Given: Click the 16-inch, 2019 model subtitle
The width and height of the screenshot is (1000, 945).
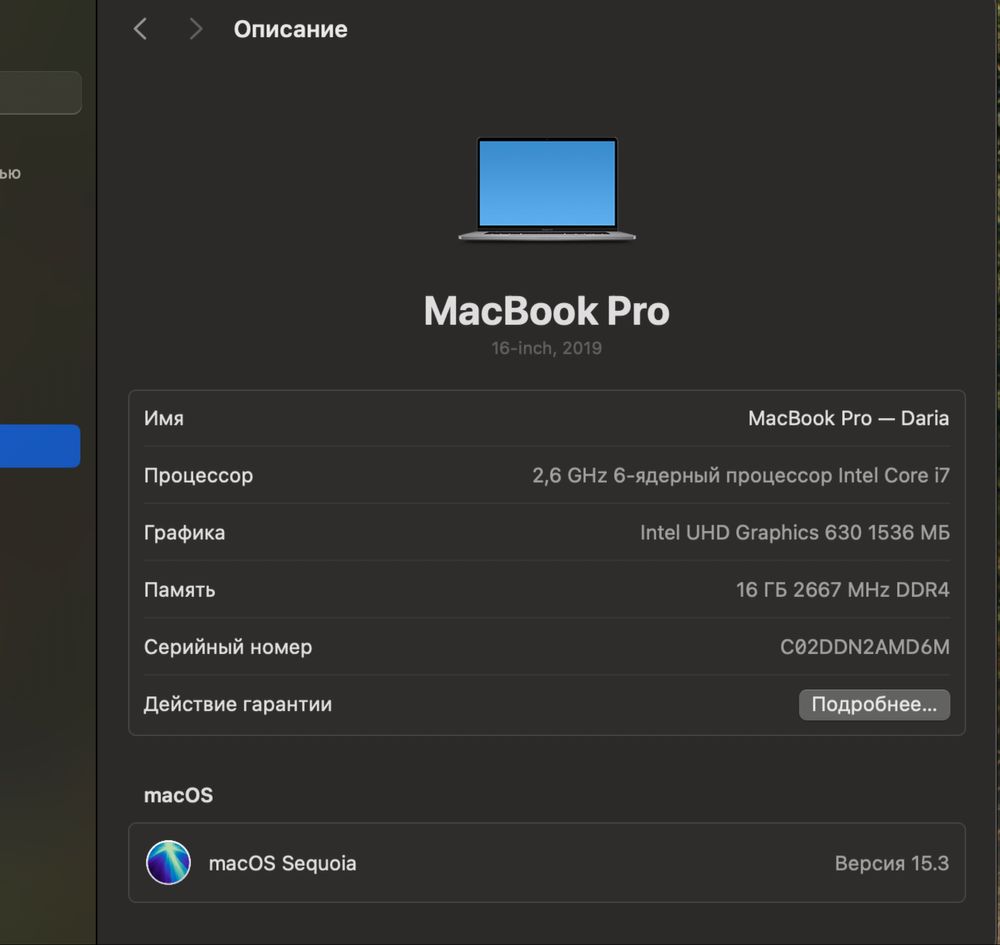Looking at the screenshot, I should pyautogui.click(x=547, y=348).
